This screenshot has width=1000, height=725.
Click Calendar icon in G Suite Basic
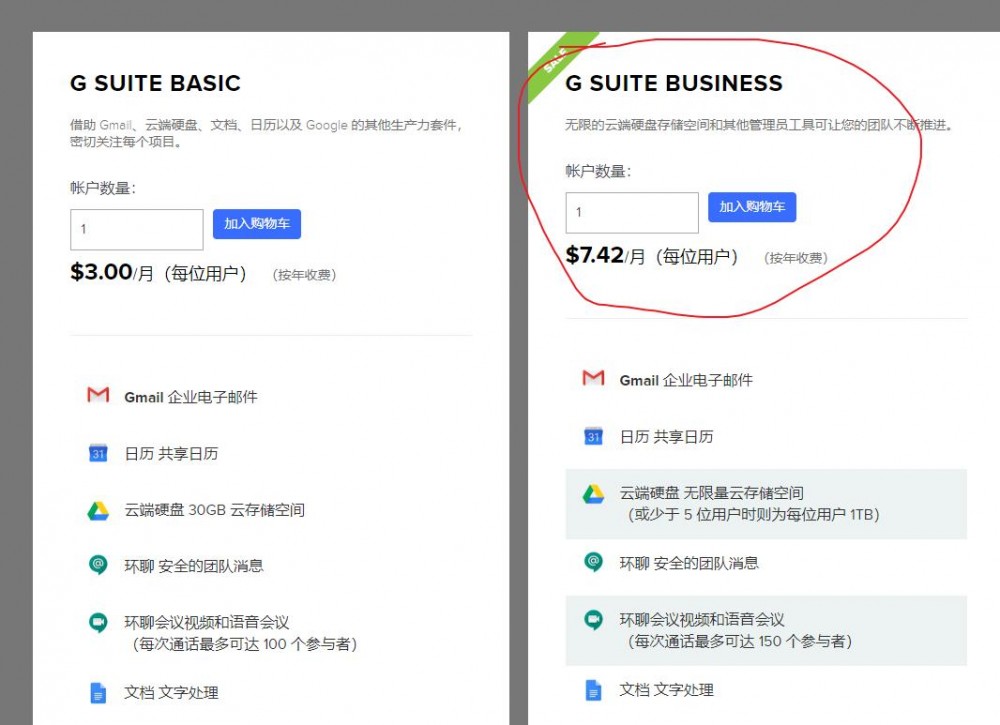click(98, 453)
